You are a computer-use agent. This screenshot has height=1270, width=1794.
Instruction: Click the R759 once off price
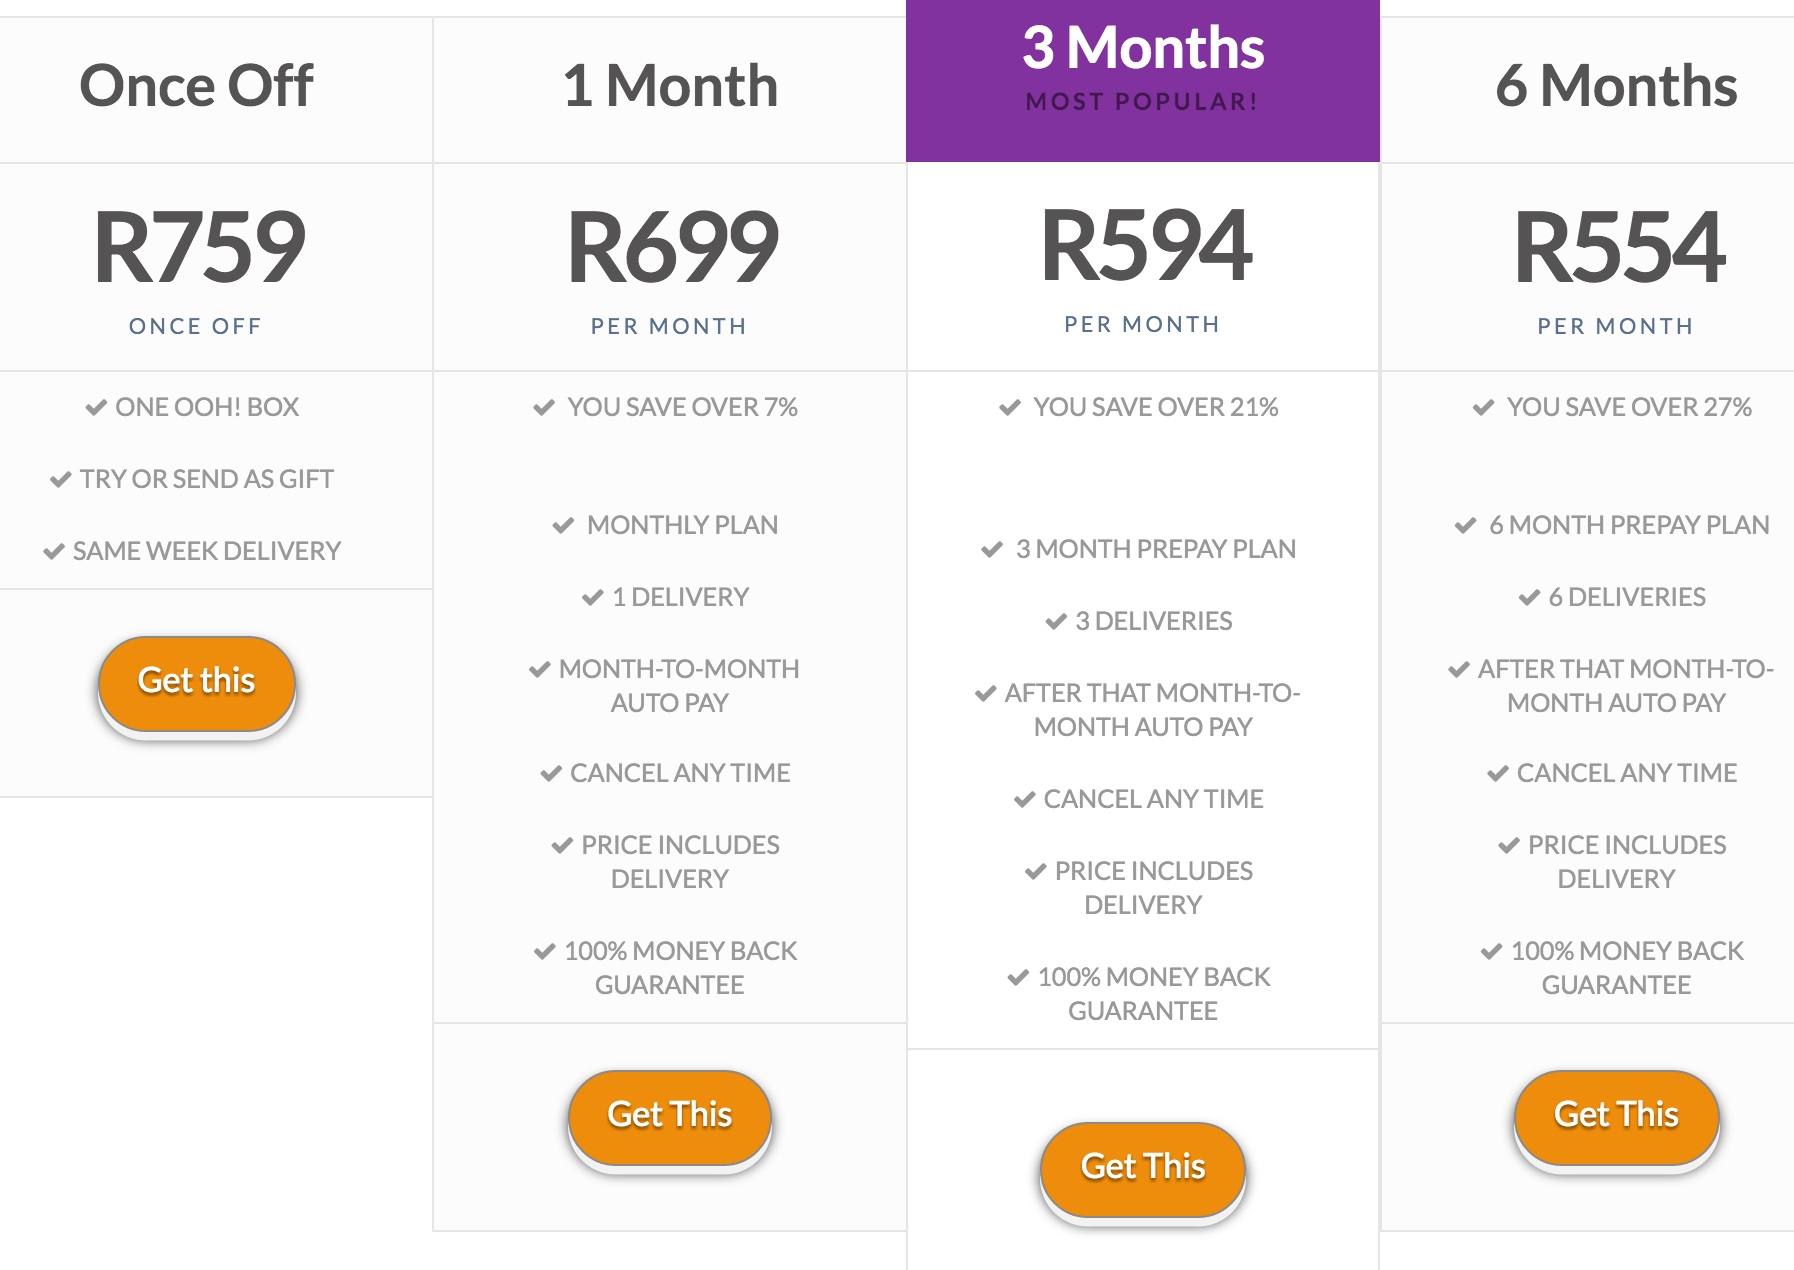point(199,248)
